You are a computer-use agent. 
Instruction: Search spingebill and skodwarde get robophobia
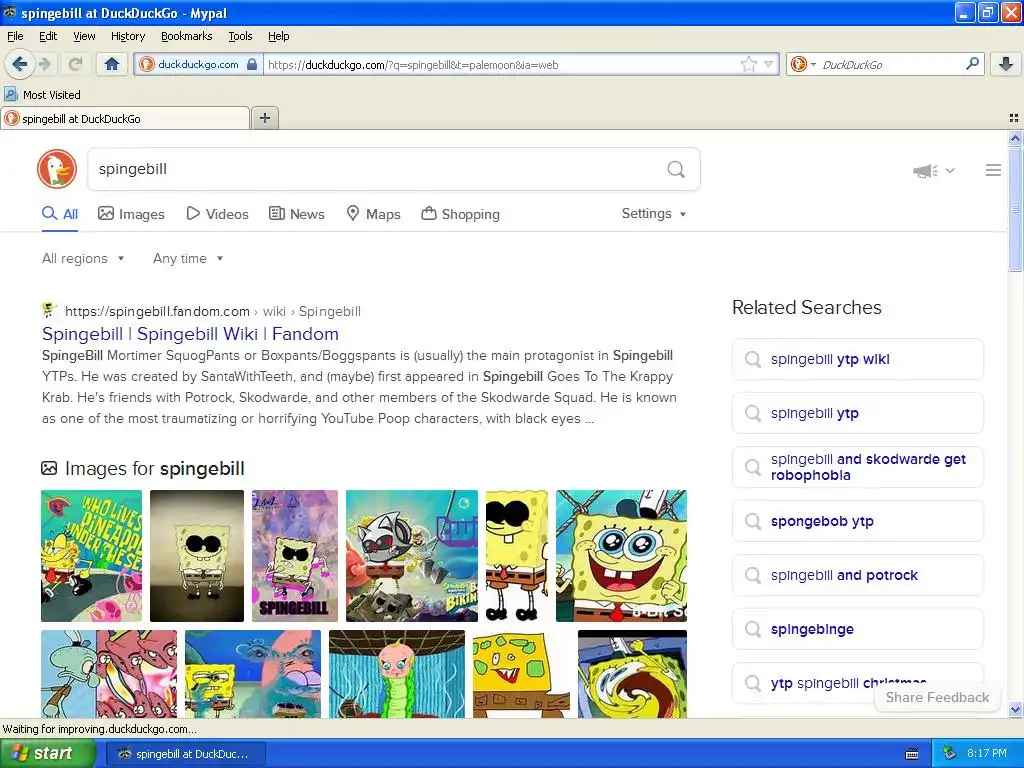point(857,467)
